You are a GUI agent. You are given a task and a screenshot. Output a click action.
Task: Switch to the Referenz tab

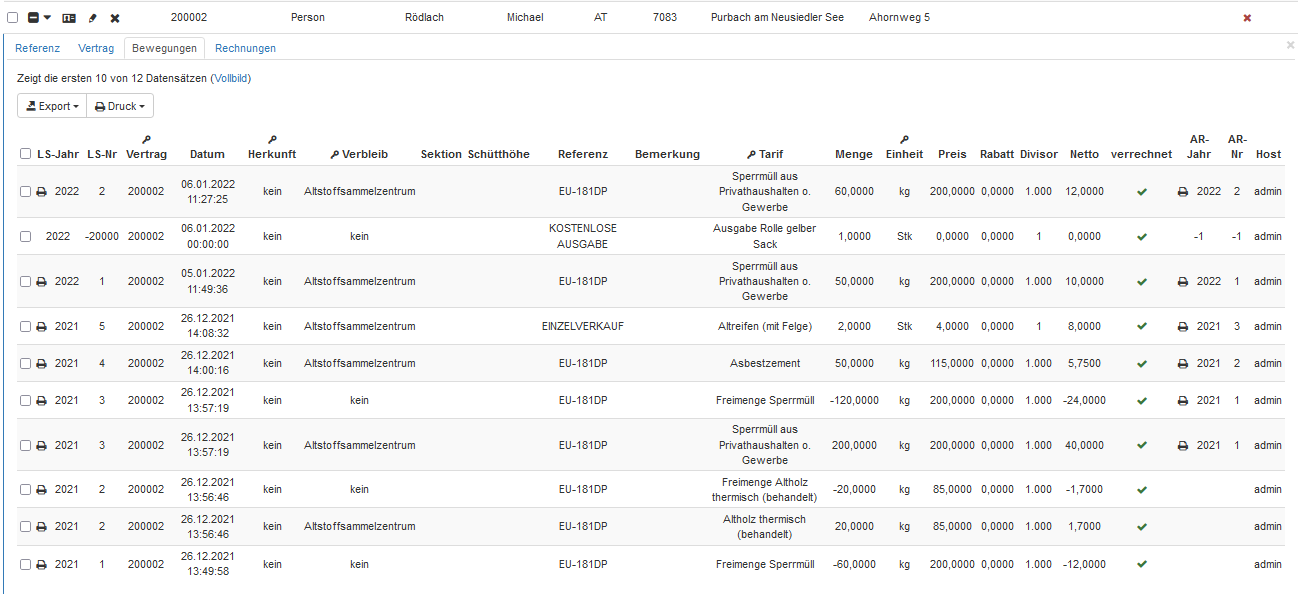pos(38,48)
